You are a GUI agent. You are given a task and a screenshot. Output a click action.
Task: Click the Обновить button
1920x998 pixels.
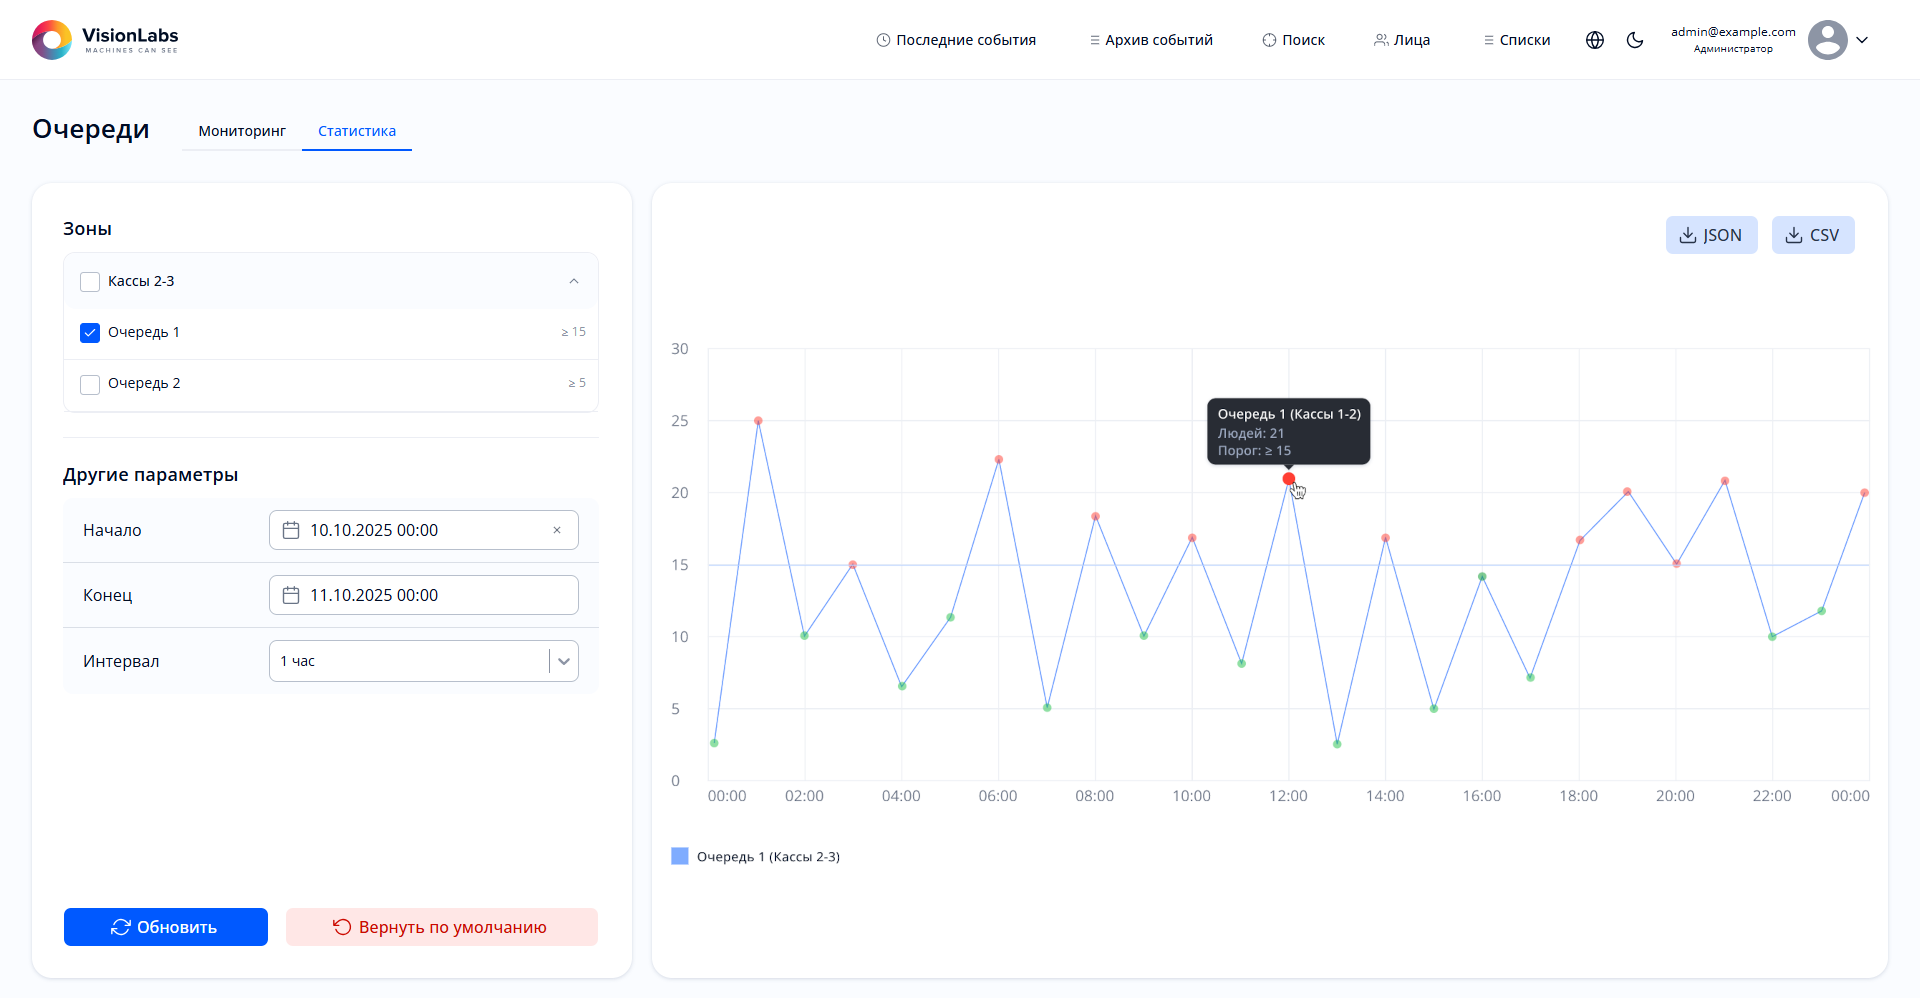[166, 927]
